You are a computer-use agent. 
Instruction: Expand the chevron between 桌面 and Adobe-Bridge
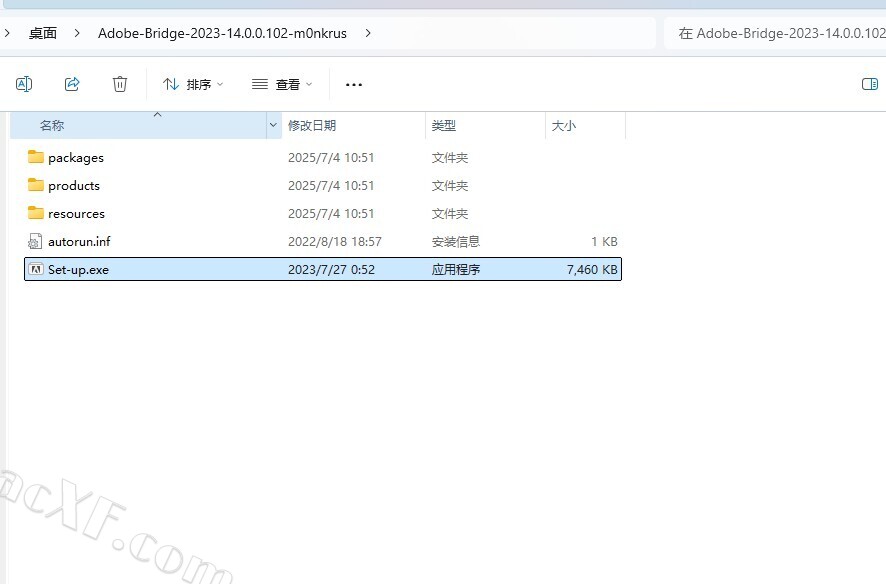click(77, 33)
